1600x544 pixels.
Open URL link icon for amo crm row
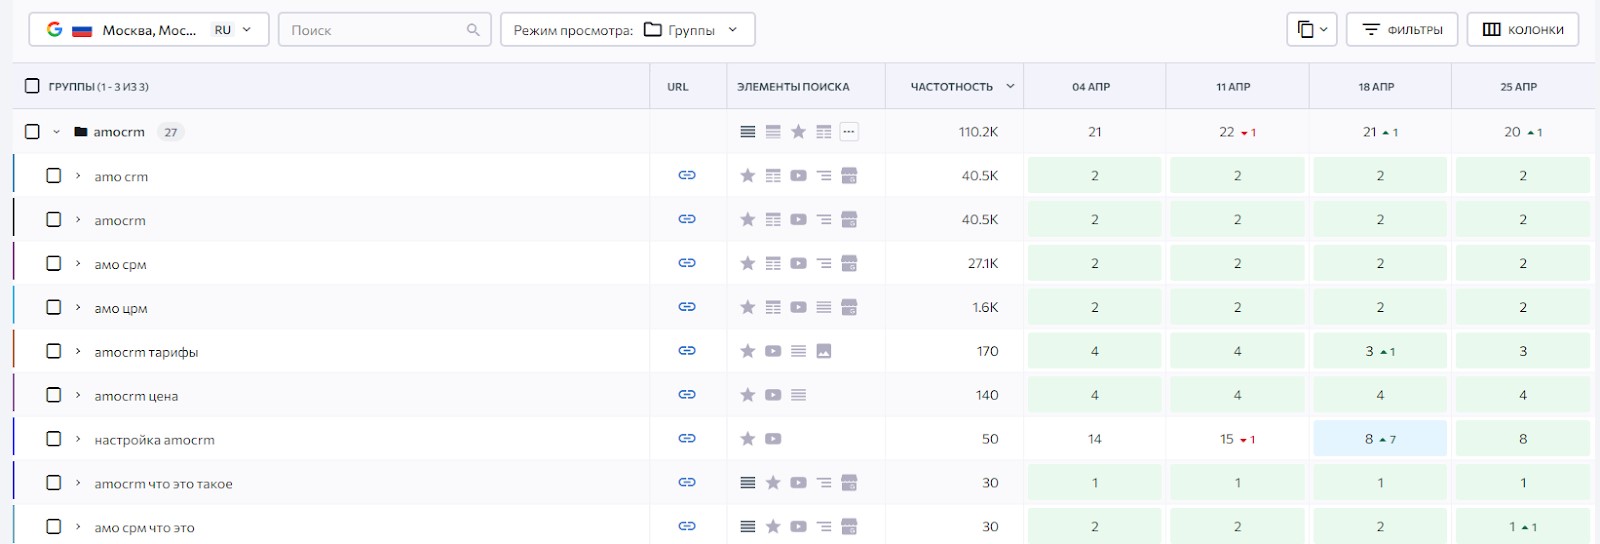click(687, 175)
